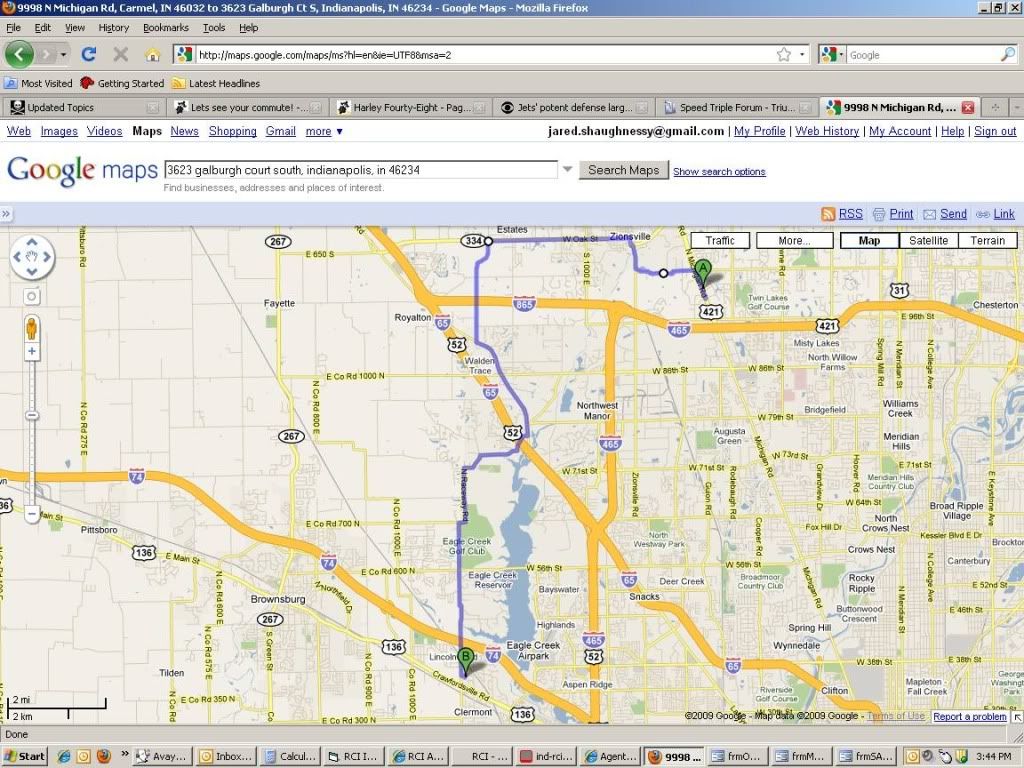1024x768 pixels.
Task: Click the Link link for this map
Action: [1004, 214]
